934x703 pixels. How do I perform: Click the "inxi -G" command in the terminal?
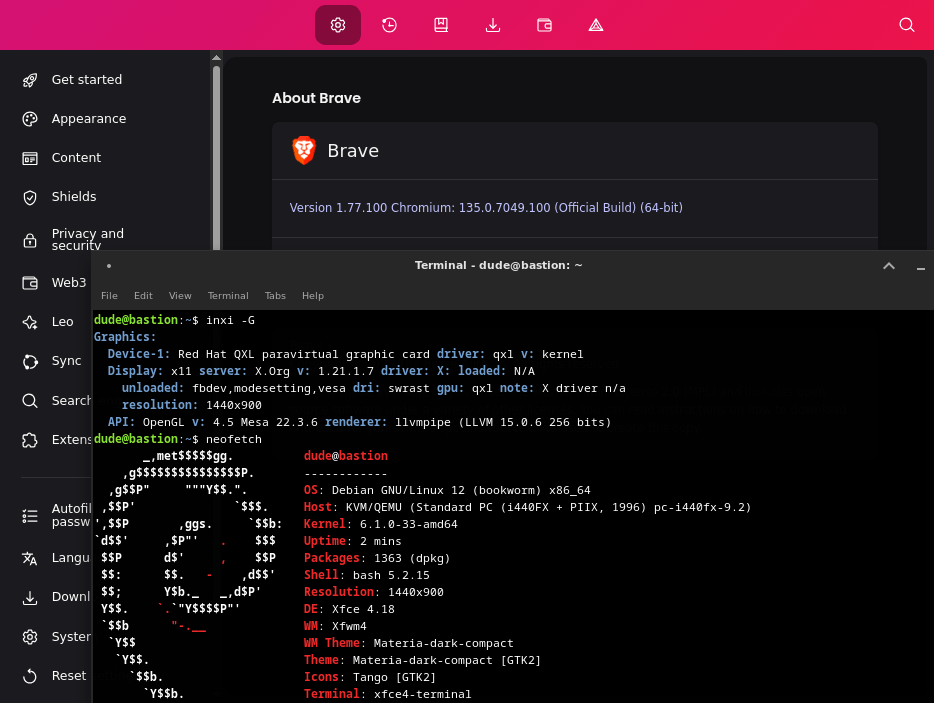pyautogui.click(x=230, y=321)
